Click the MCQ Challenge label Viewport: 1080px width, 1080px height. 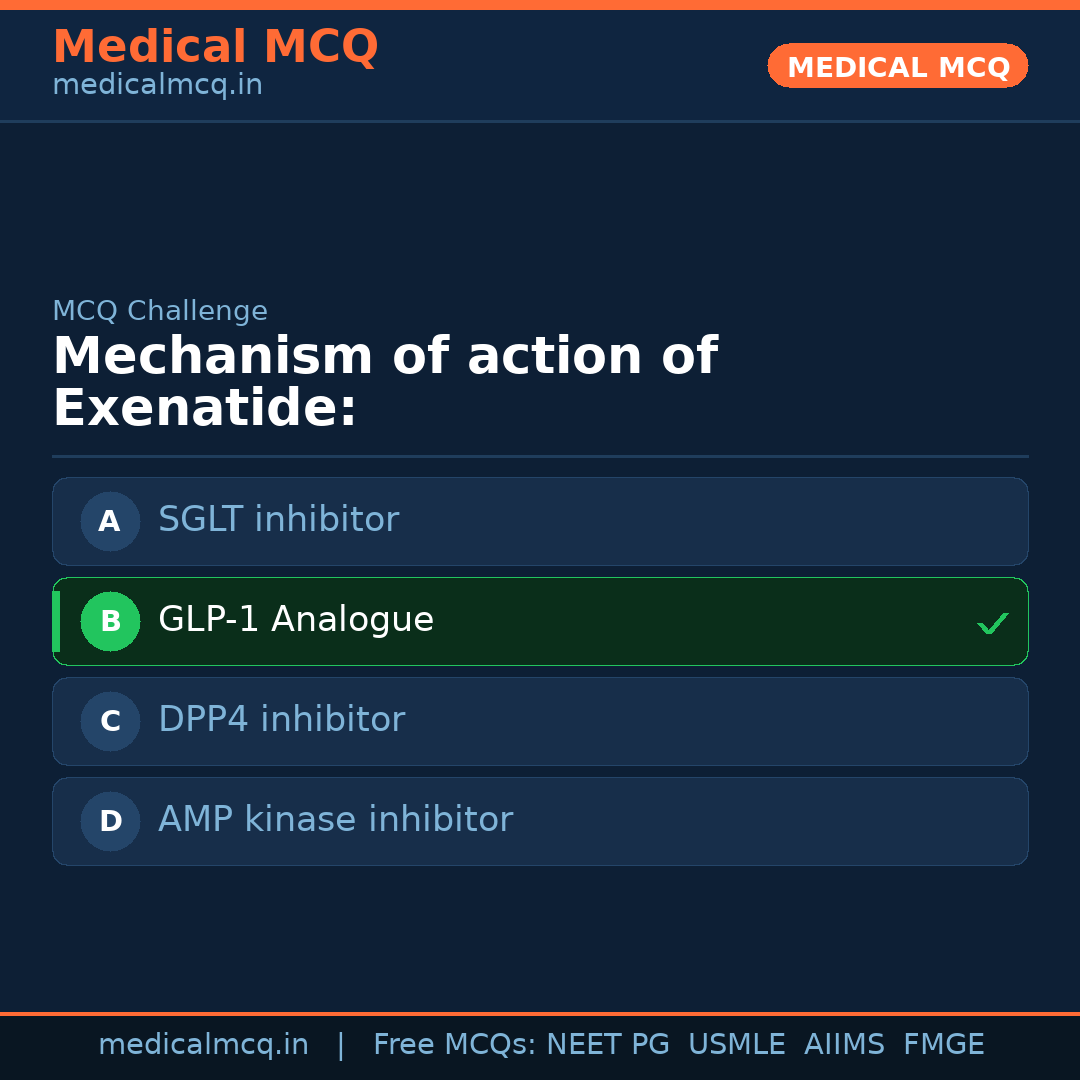click(160, 311)
